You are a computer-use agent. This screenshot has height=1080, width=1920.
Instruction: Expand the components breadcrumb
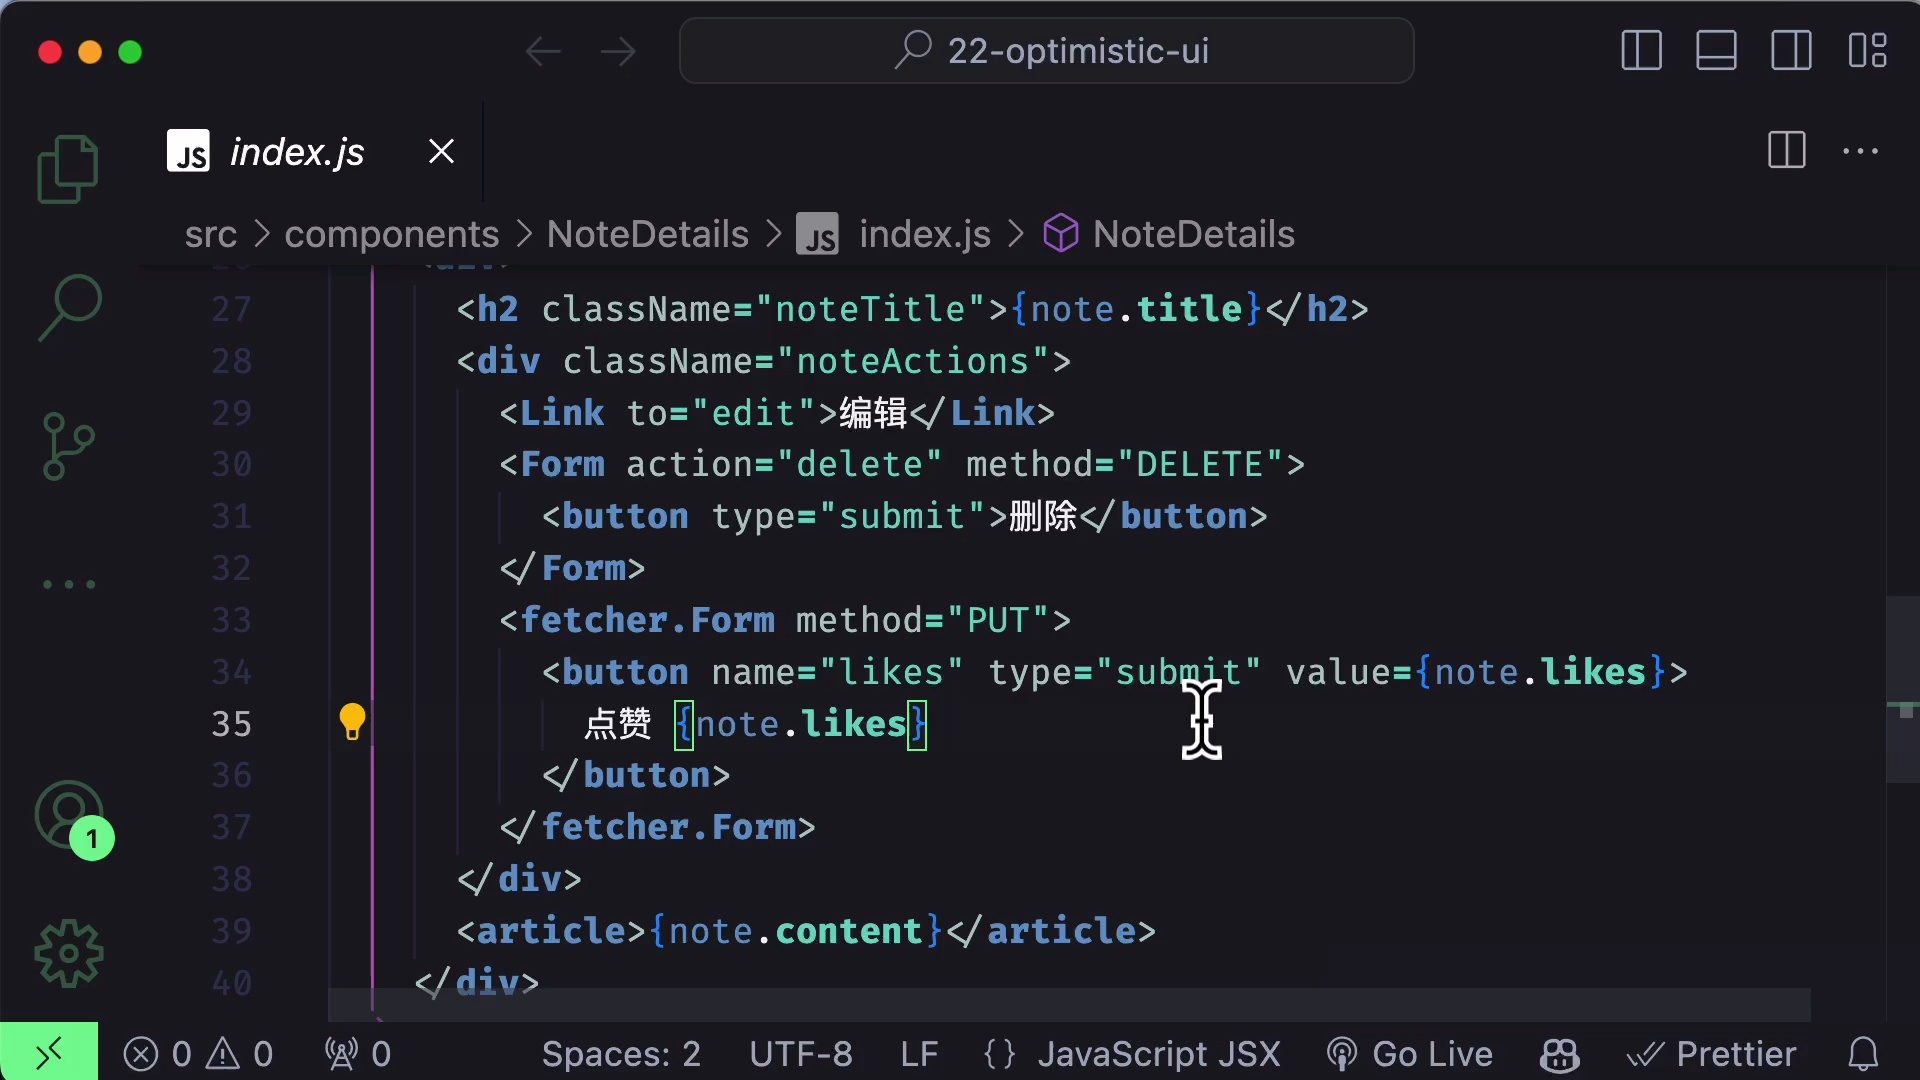pos(391,234)
